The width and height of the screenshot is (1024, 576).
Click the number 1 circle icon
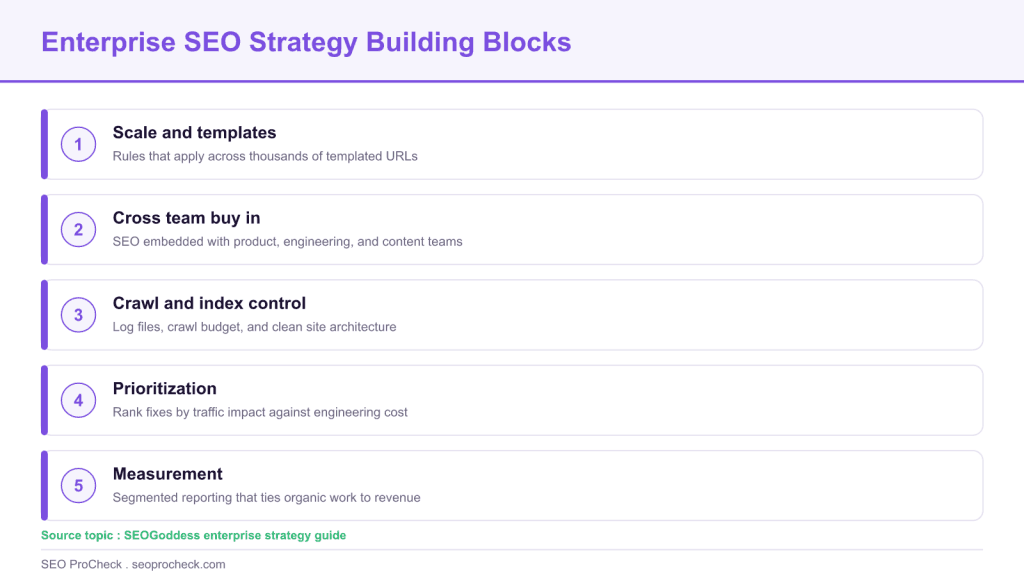[78, 144]
